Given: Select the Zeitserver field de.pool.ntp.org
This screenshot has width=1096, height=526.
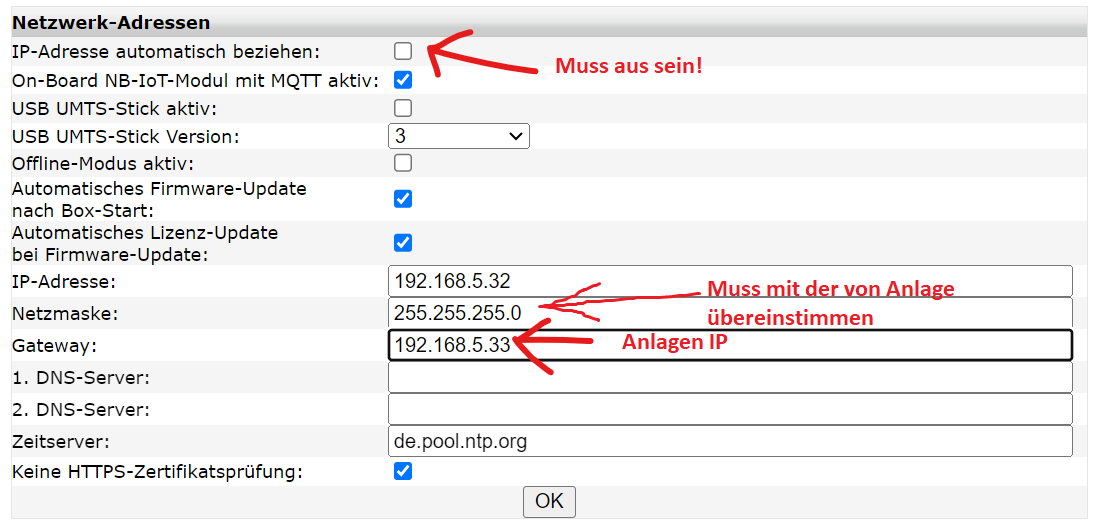Looking at the screenshot, I should point(730,441).
